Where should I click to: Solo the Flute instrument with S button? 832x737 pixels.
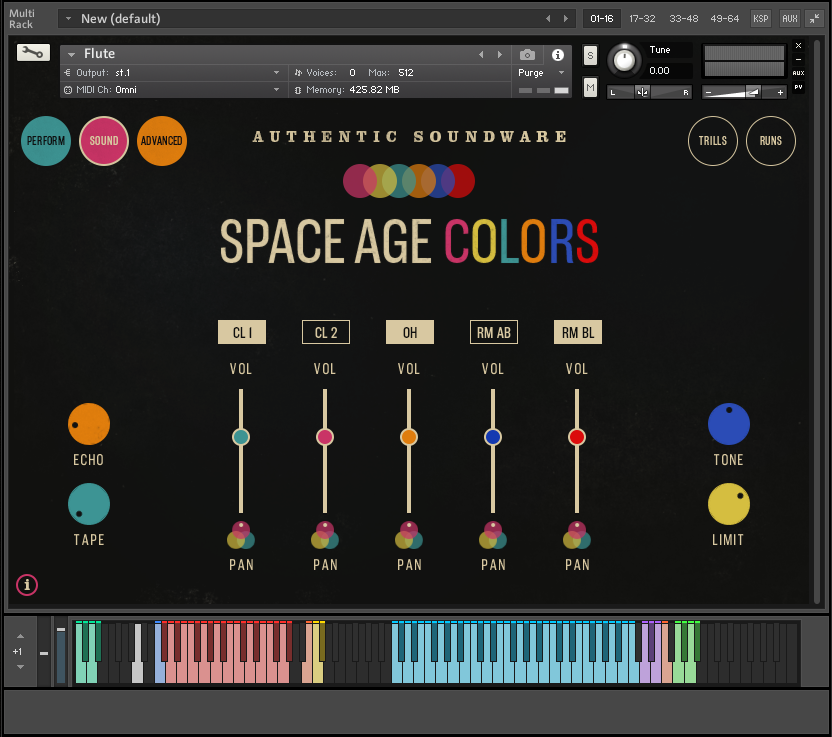(x=590, y=55)
